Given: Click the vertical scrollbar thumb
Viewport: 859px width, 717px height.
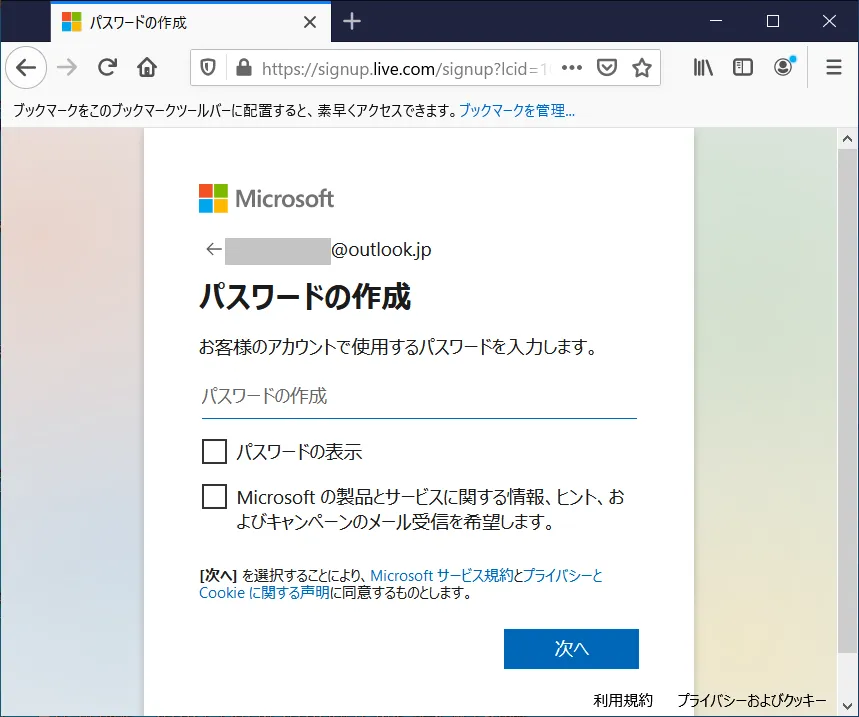Looking at the screenshot, I should tap(847, 401).
